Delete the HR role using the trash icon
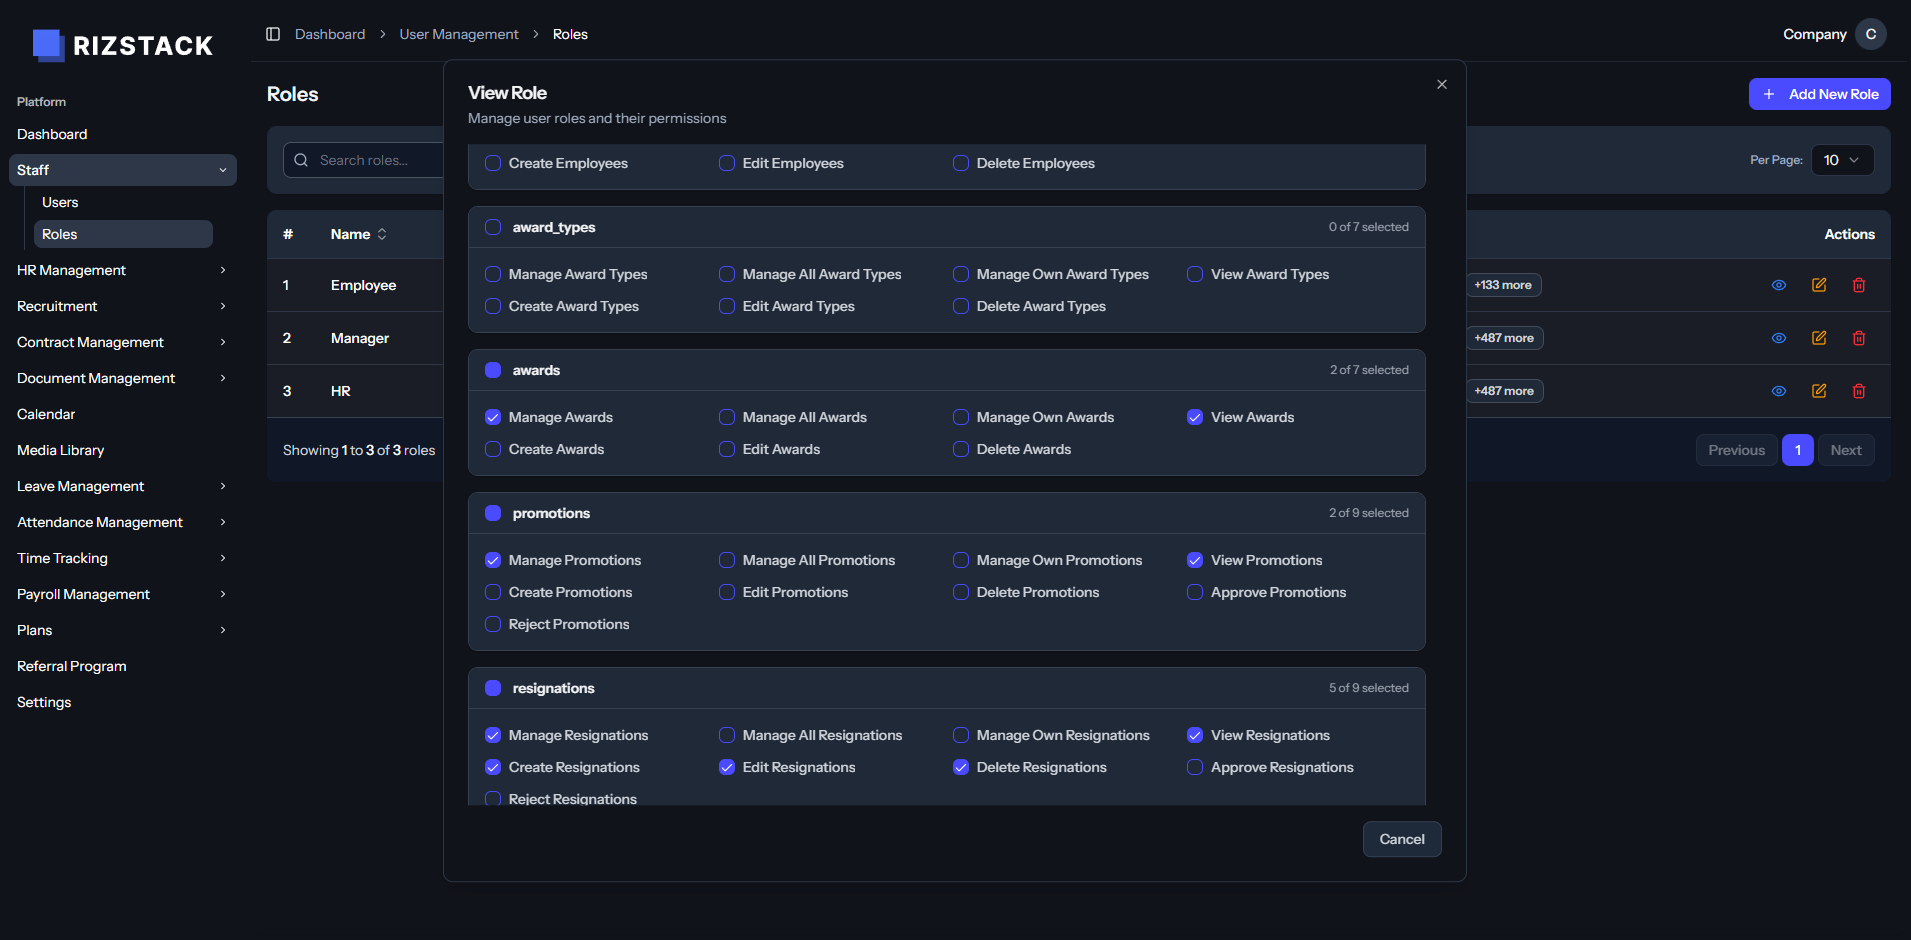The image size is (1911, 940). coord(1860,391)
